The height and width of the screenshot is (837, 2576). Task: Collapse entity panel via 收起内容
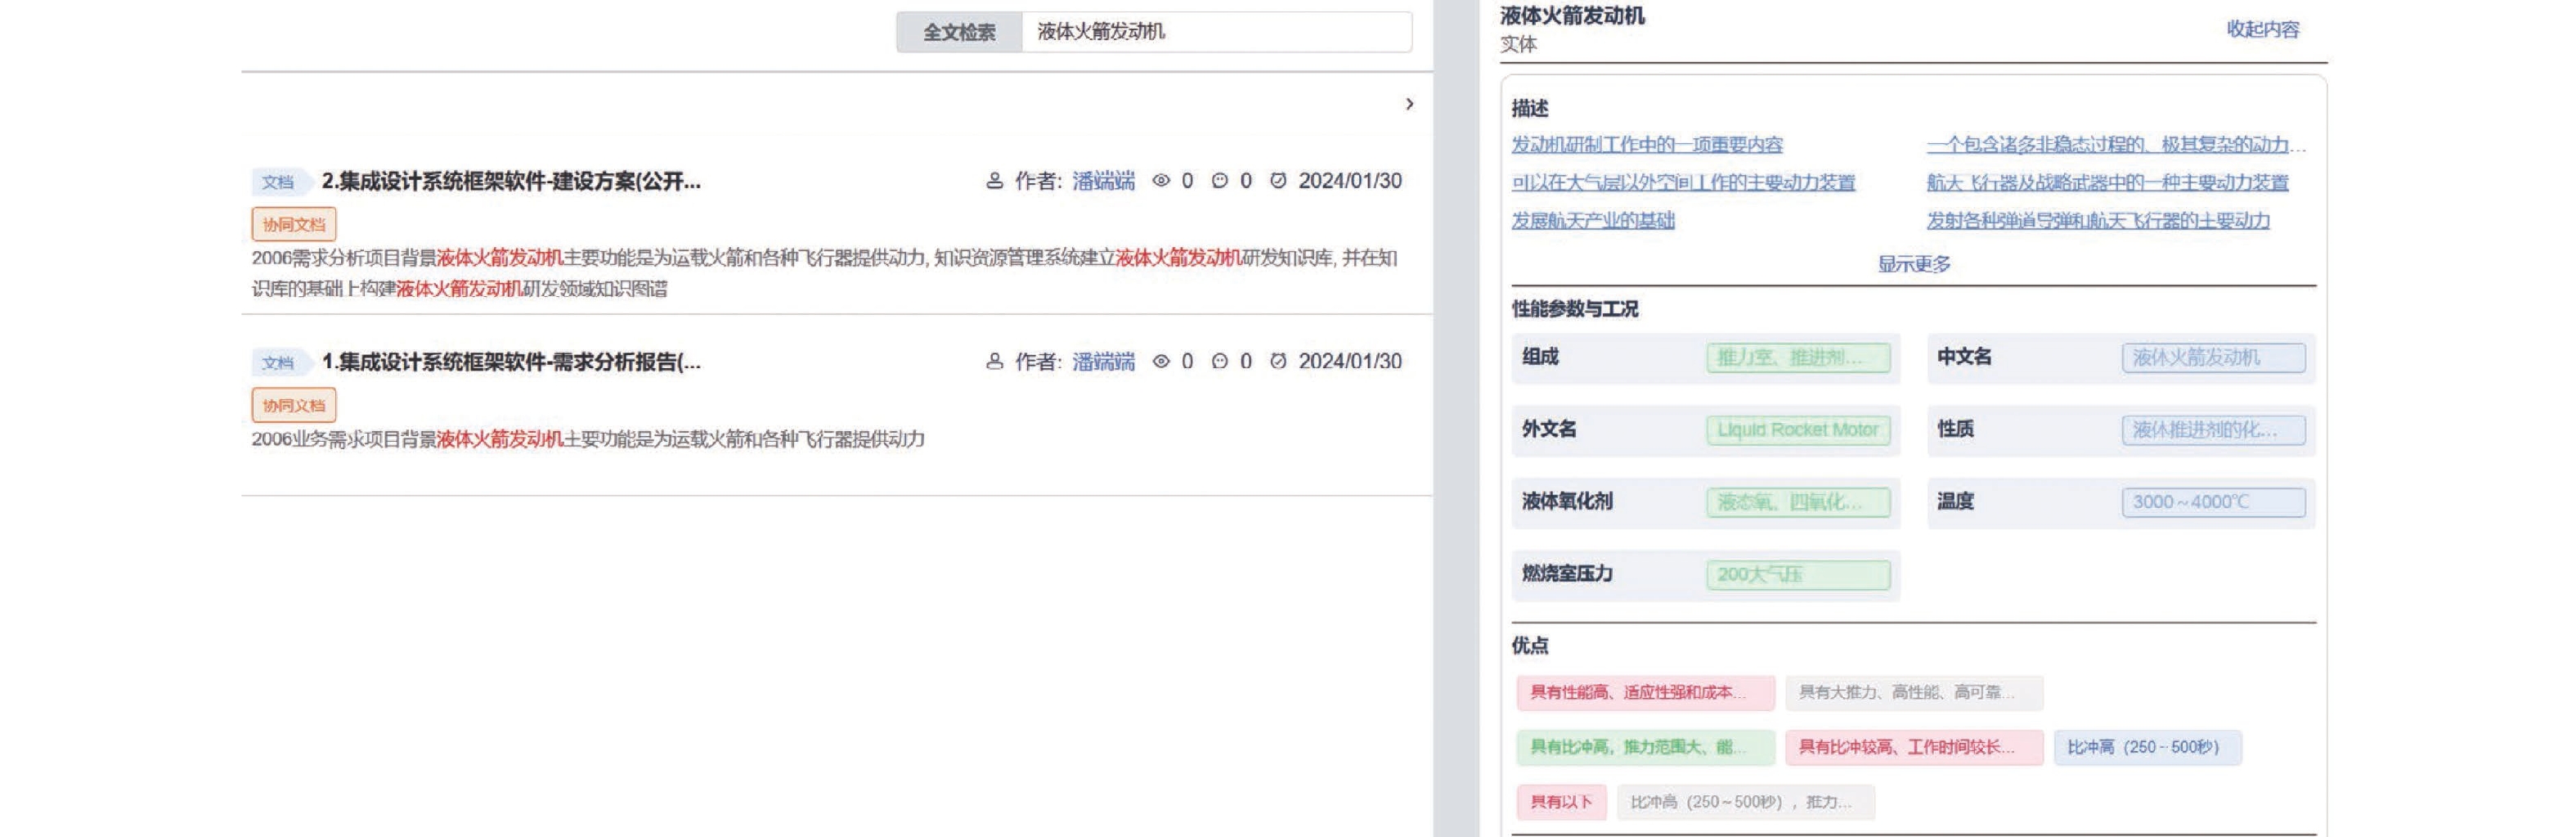pyautogui.click(x=2262, y=29)
